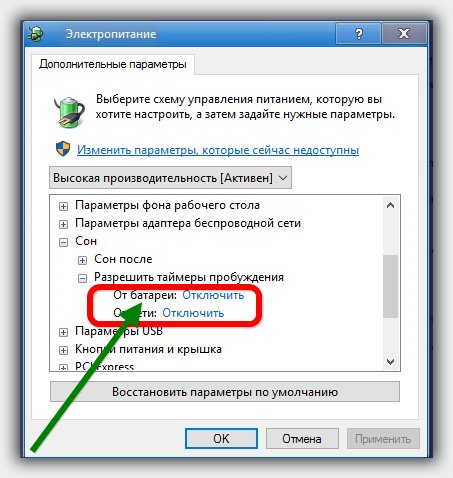The image size is (453, 478).
Task: Expand Параметры фона рабочего стола
Action: 63,206
